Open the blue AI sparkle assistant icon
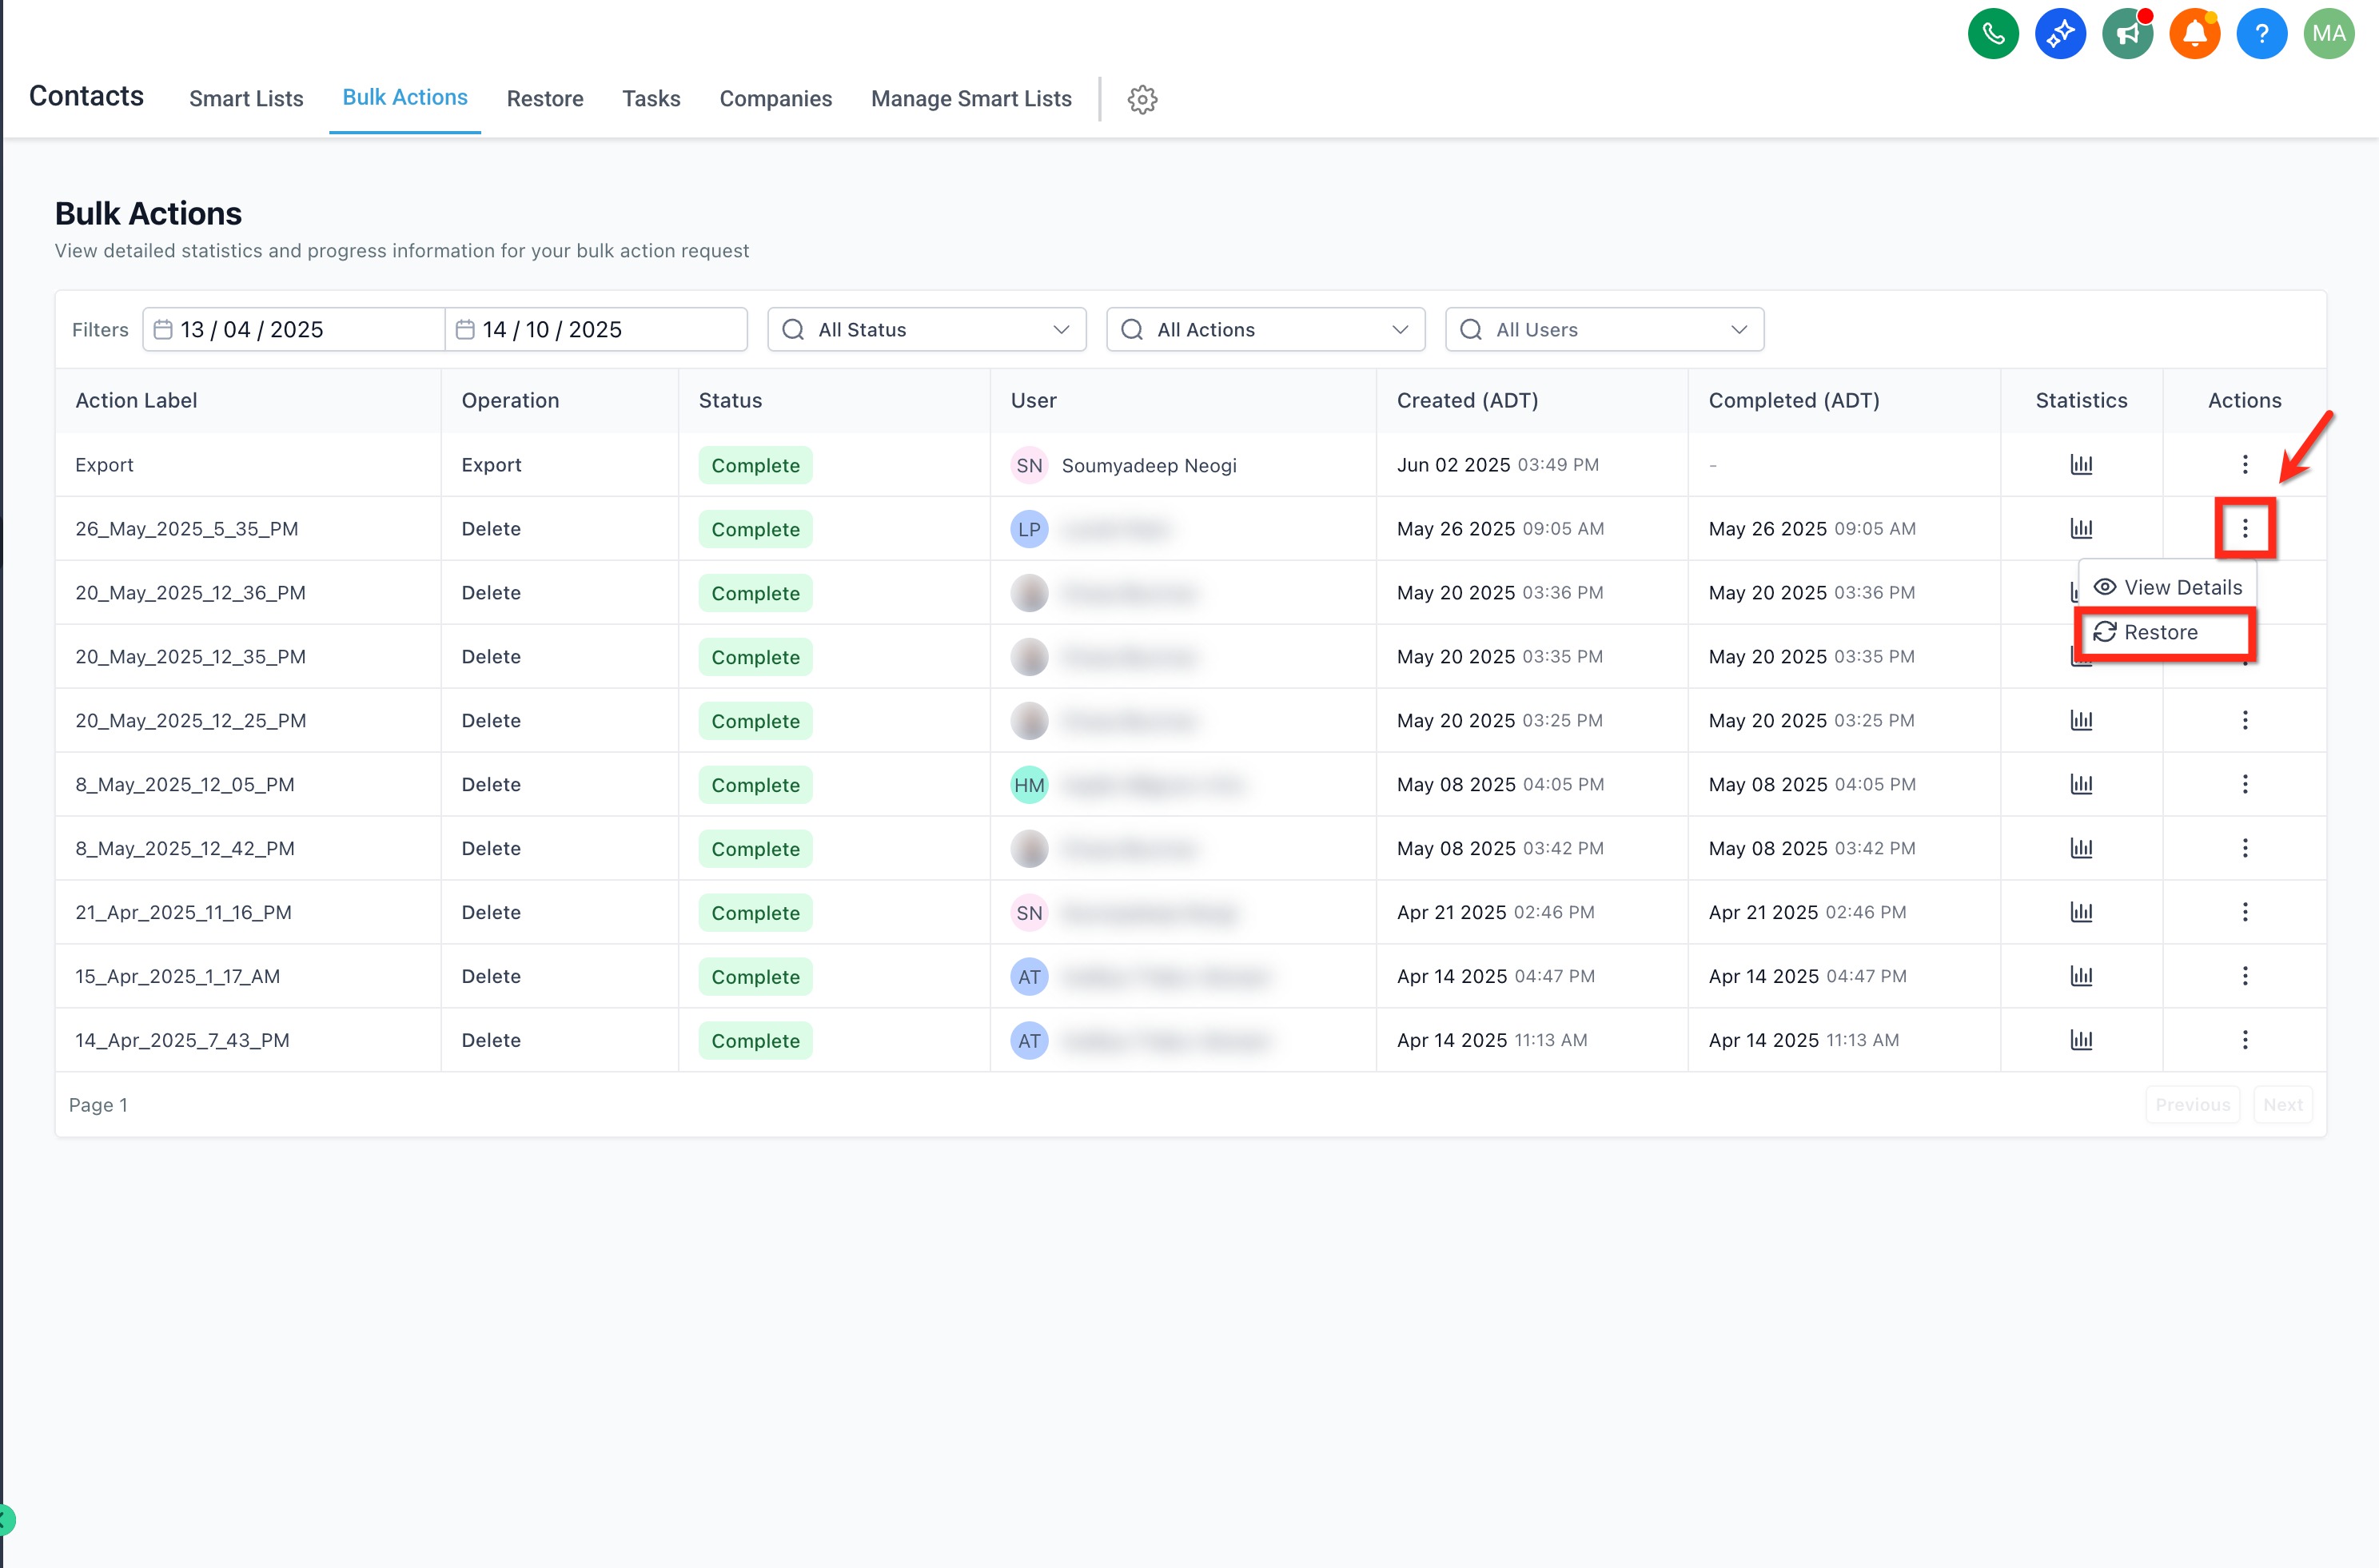This screenshot has width=2379, height=1568. 2059,34
